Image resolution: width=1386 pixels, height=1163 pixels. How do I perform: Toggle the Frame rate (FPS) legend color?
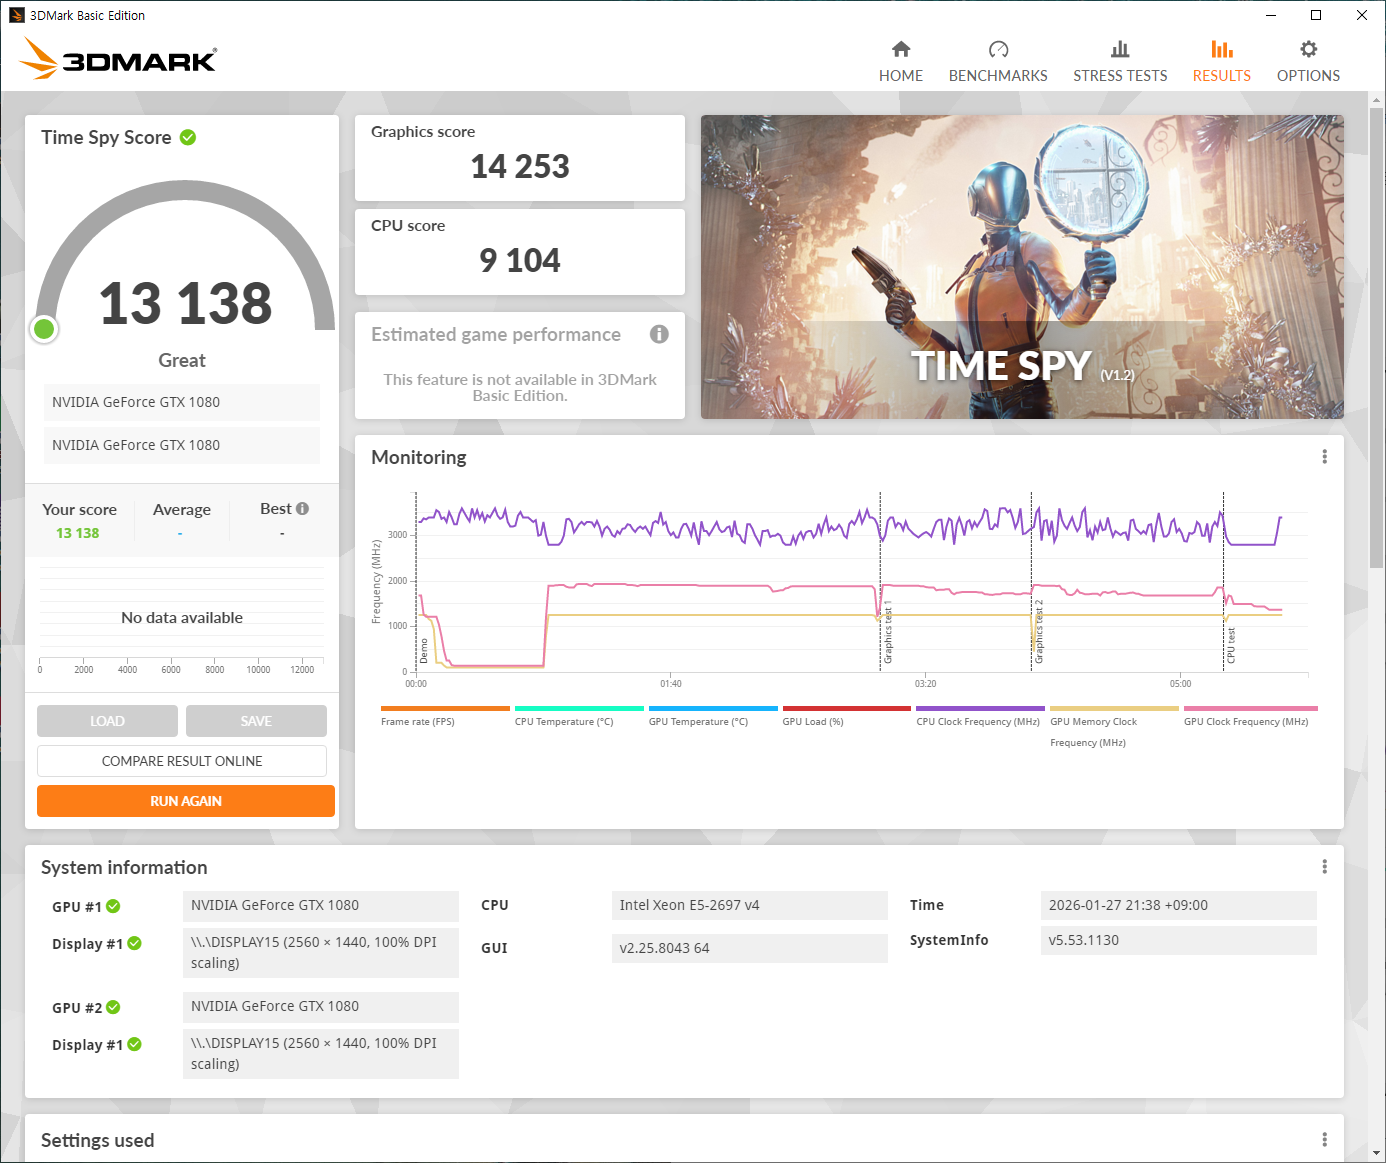pyautogui.click(x=445, y=708)
